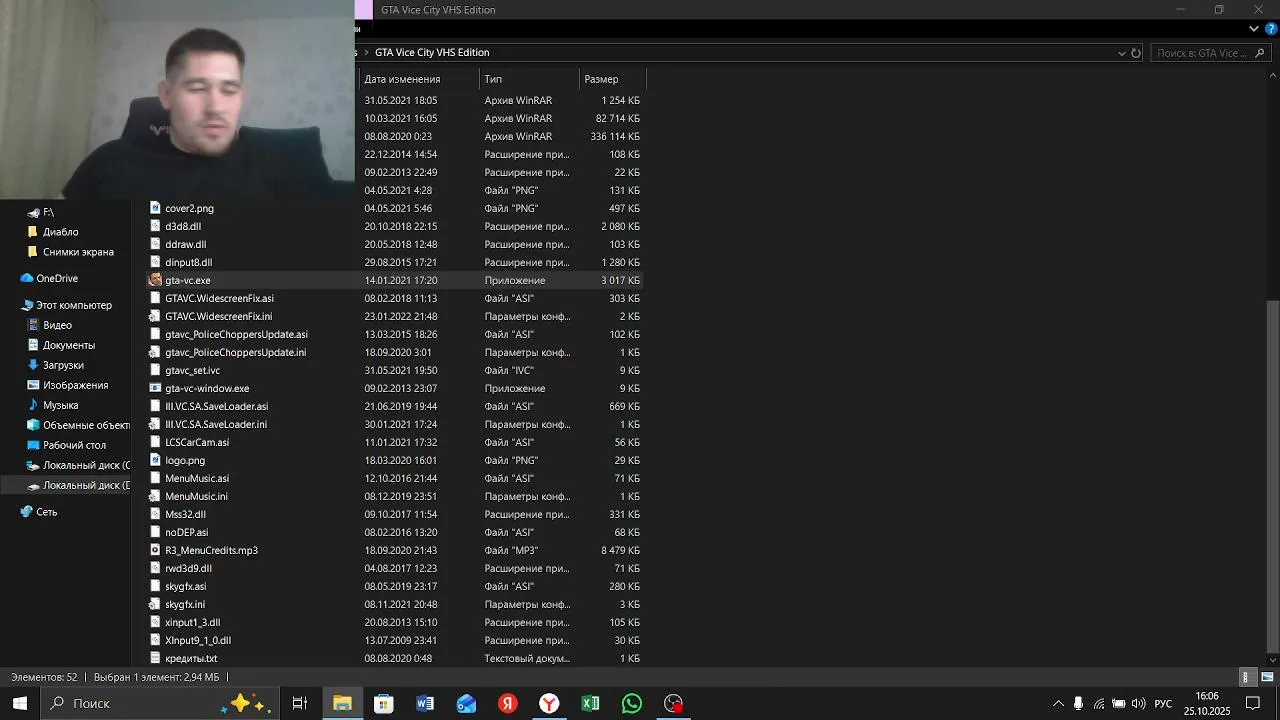This screenshot has width=1280, height=720.
Task: Click the taskbar Поиск search box
Action: (158, 703)
